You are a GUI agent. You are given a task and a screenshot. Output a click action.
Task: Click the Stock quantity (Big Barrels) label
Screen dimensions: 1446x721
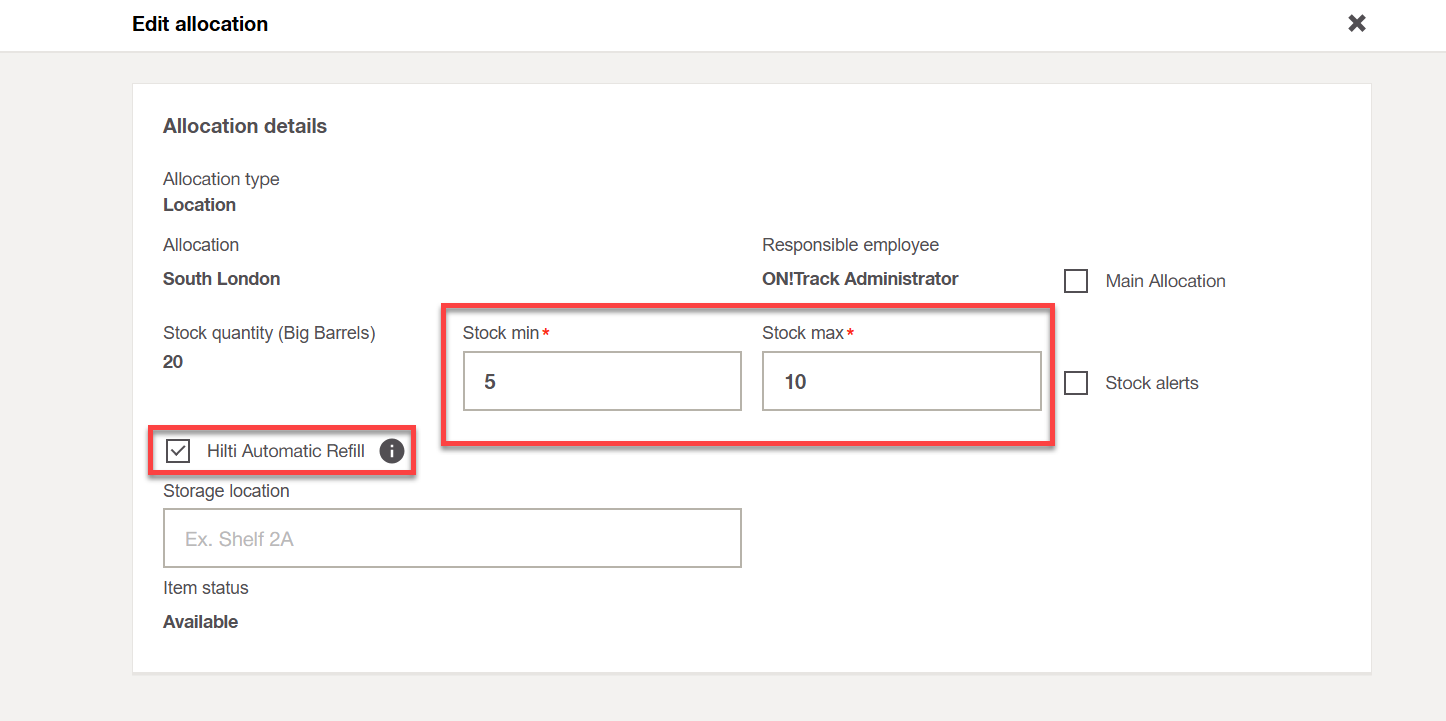(x=269, y=333)
